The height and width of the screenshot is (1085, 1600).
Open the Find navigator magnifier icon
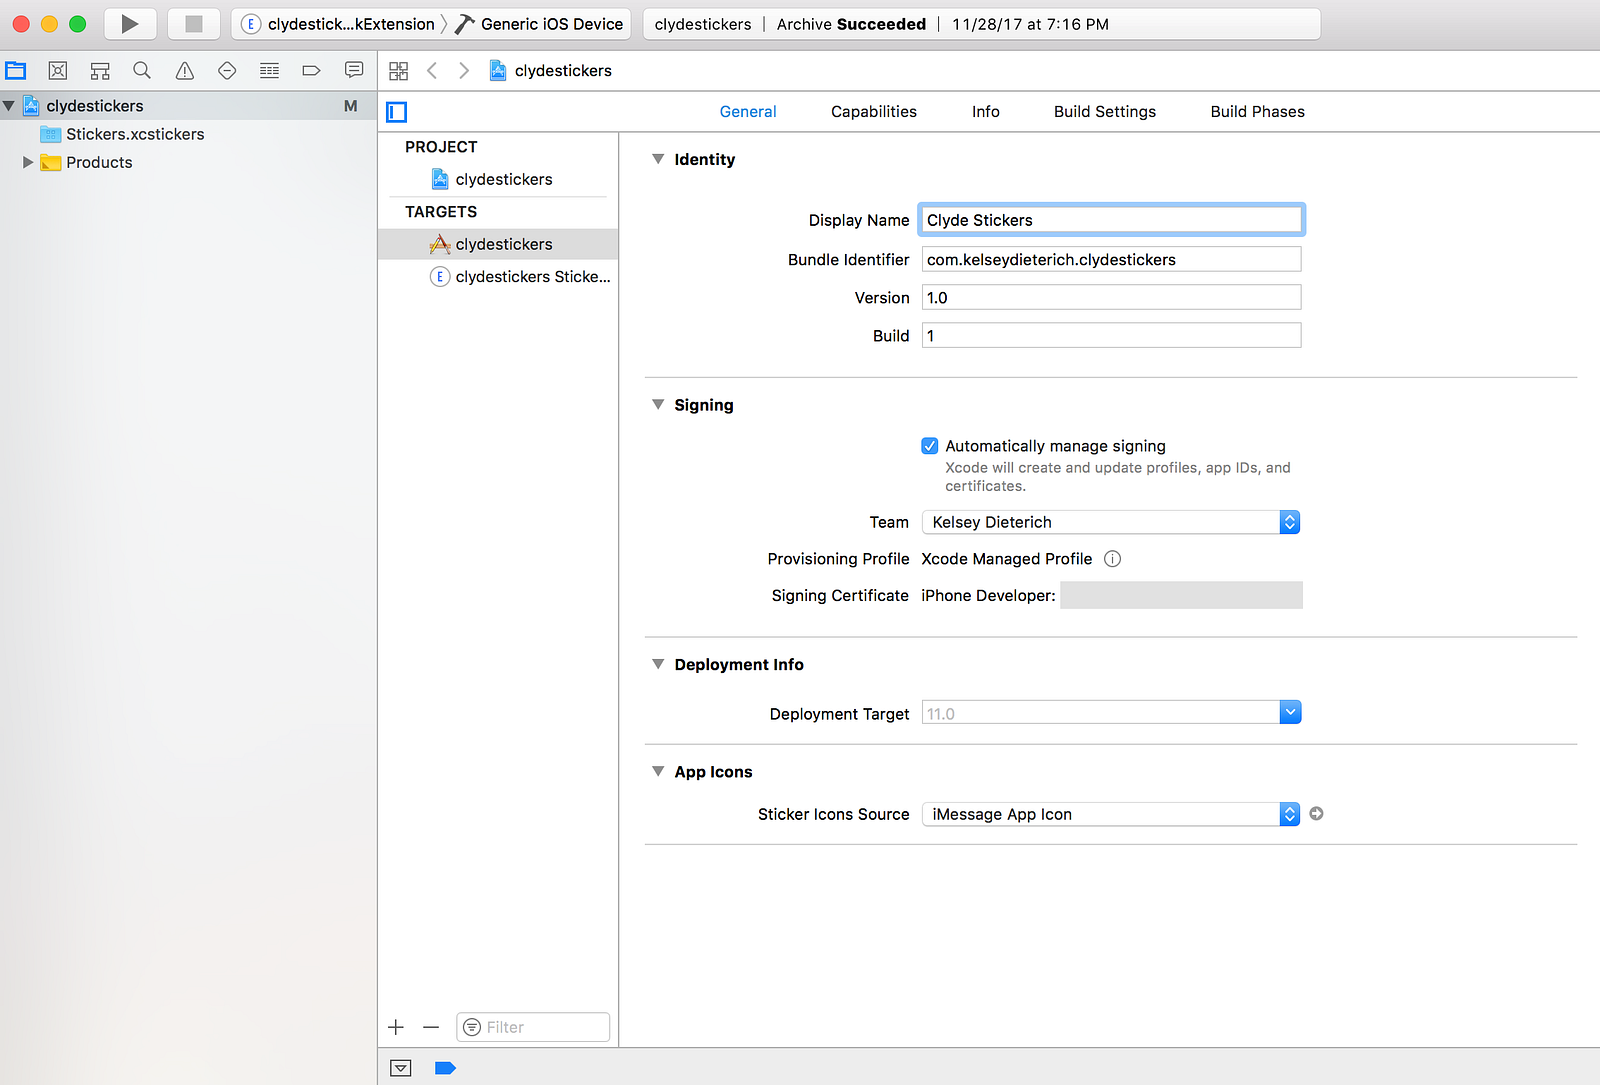pos(142,70)
